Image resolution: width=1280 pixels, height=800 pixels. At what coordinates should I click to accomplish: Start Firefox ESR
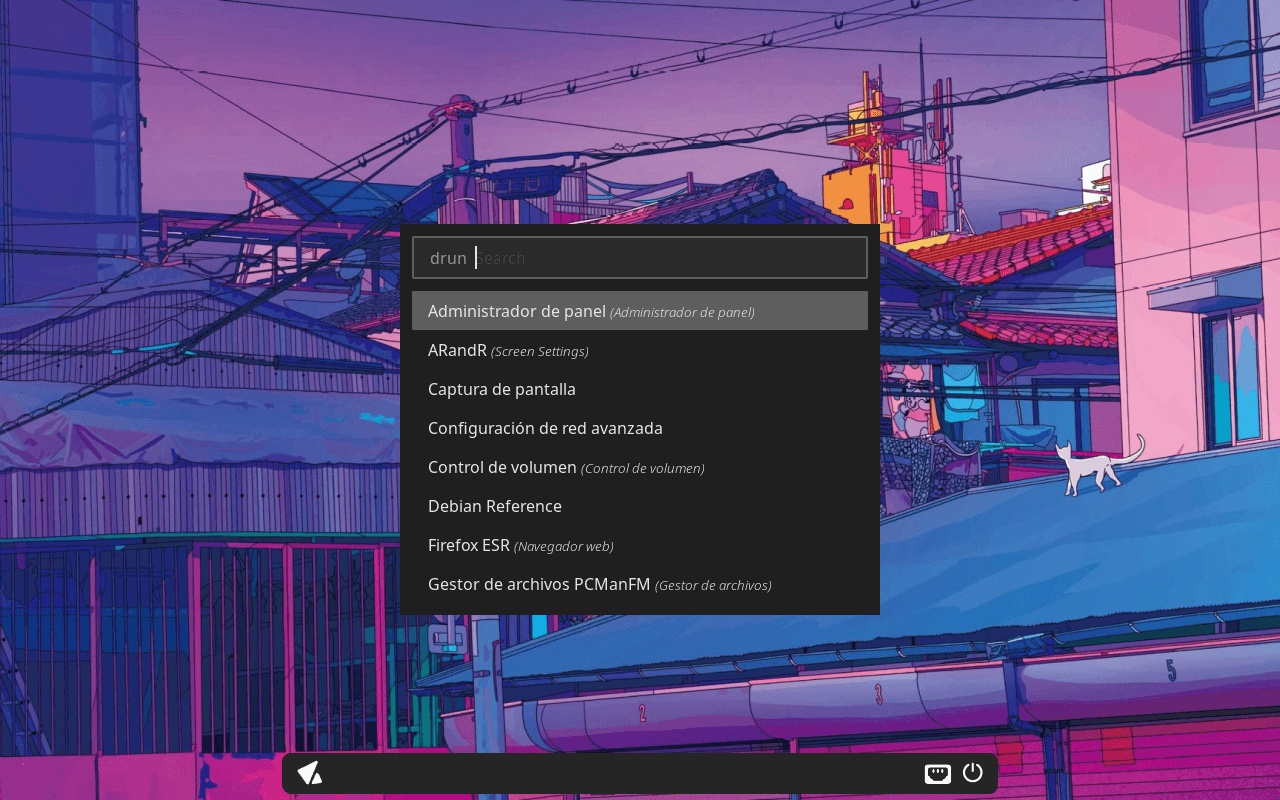[469, 545]
